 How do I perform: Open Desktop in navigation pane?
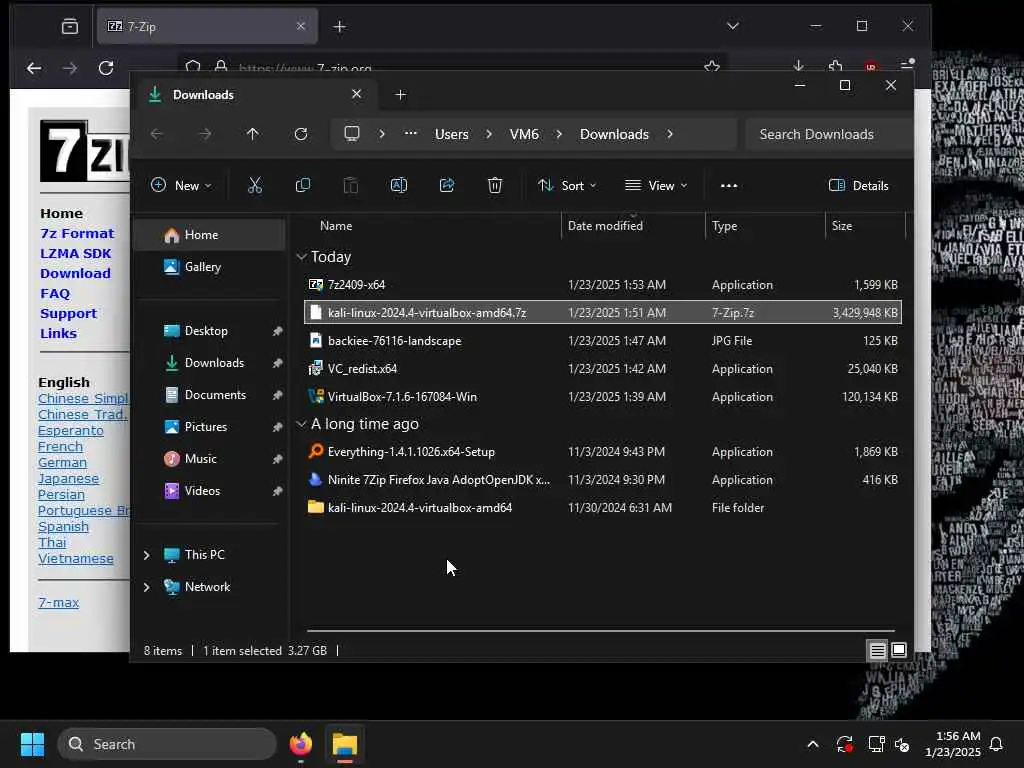click(209, 331)
